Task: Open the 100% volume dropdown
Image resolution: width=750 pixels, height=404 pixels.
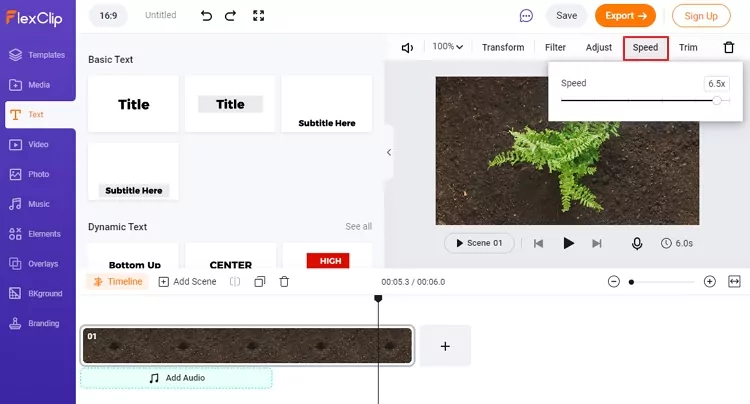Action: pos(448,47)
